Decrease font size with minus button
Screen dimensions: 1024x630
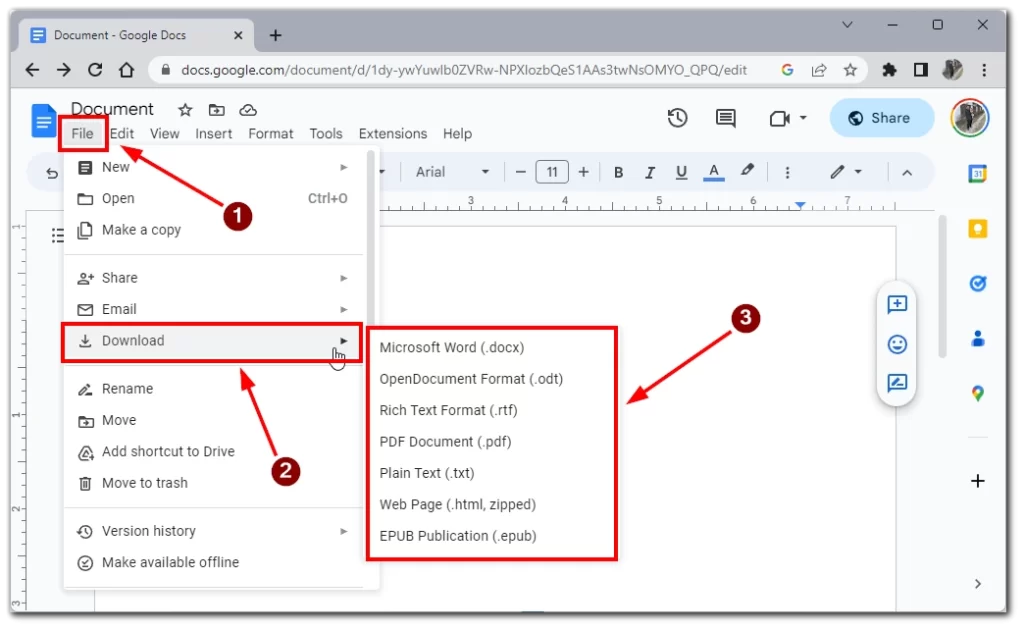click(520, 172)
